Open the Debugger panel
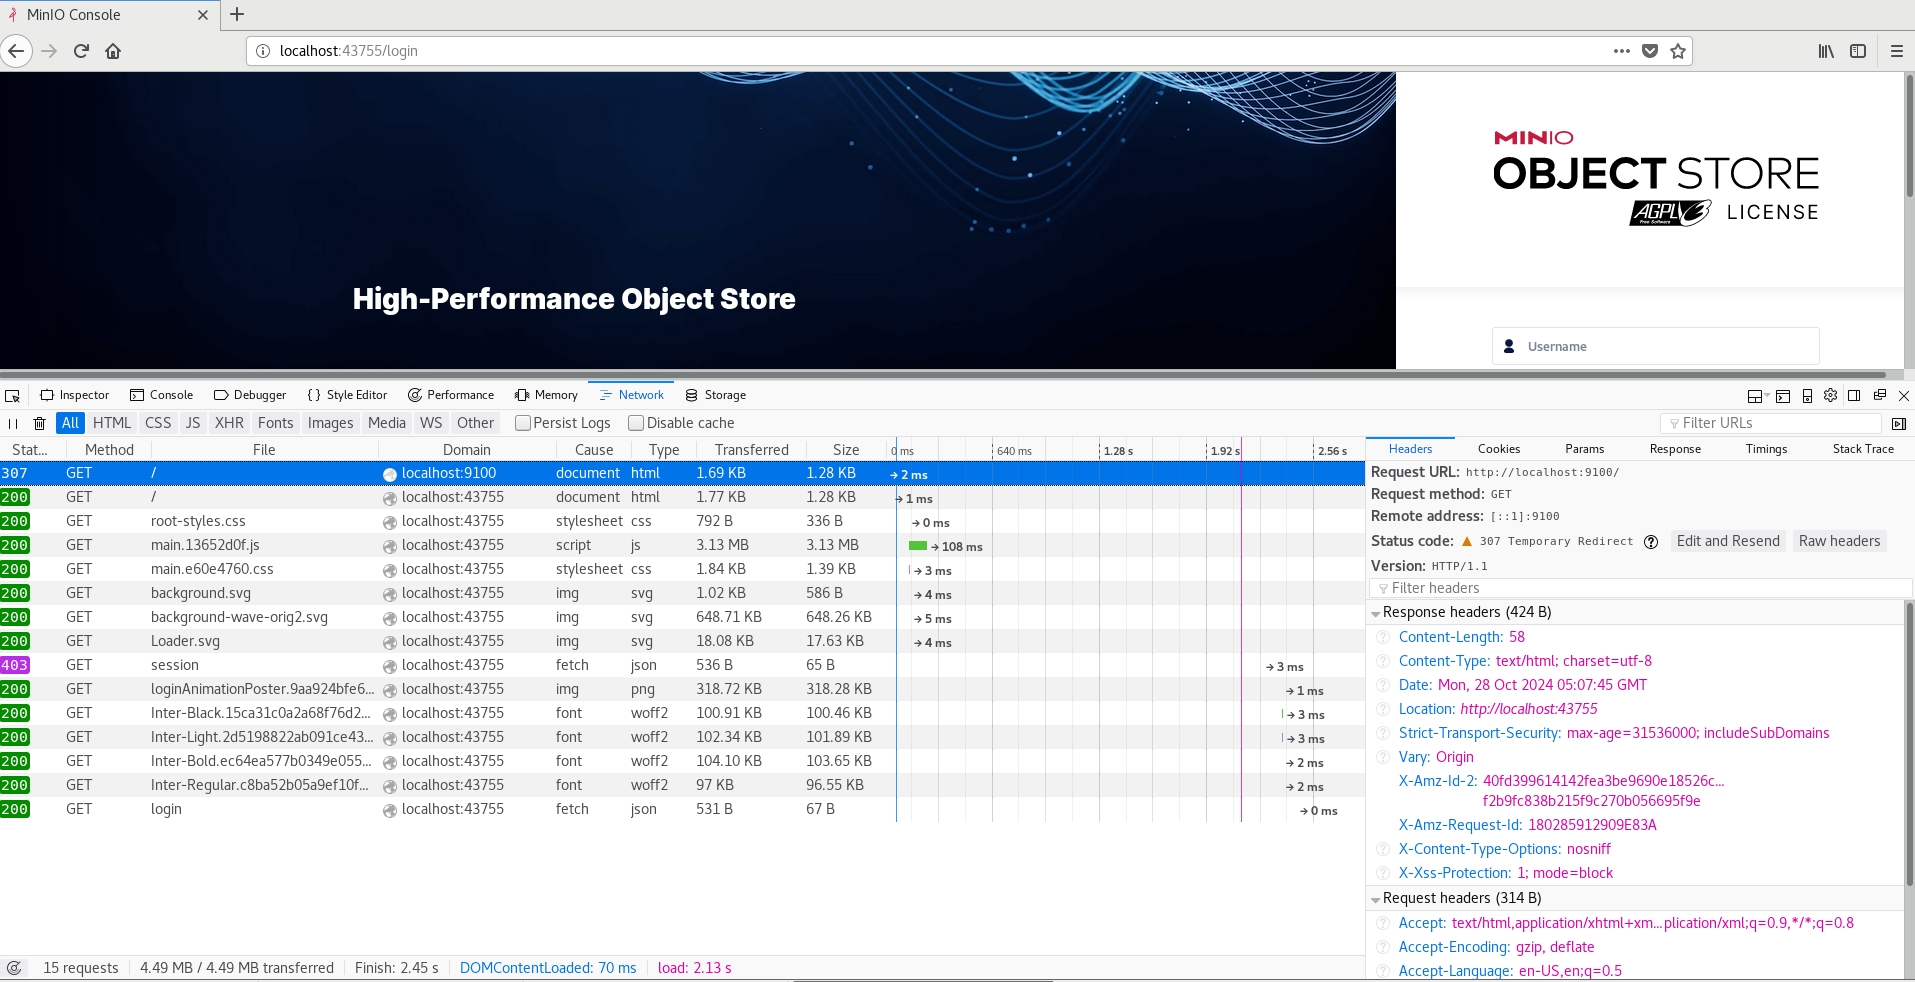1915x982 pixels. click(x=250, y=395)
